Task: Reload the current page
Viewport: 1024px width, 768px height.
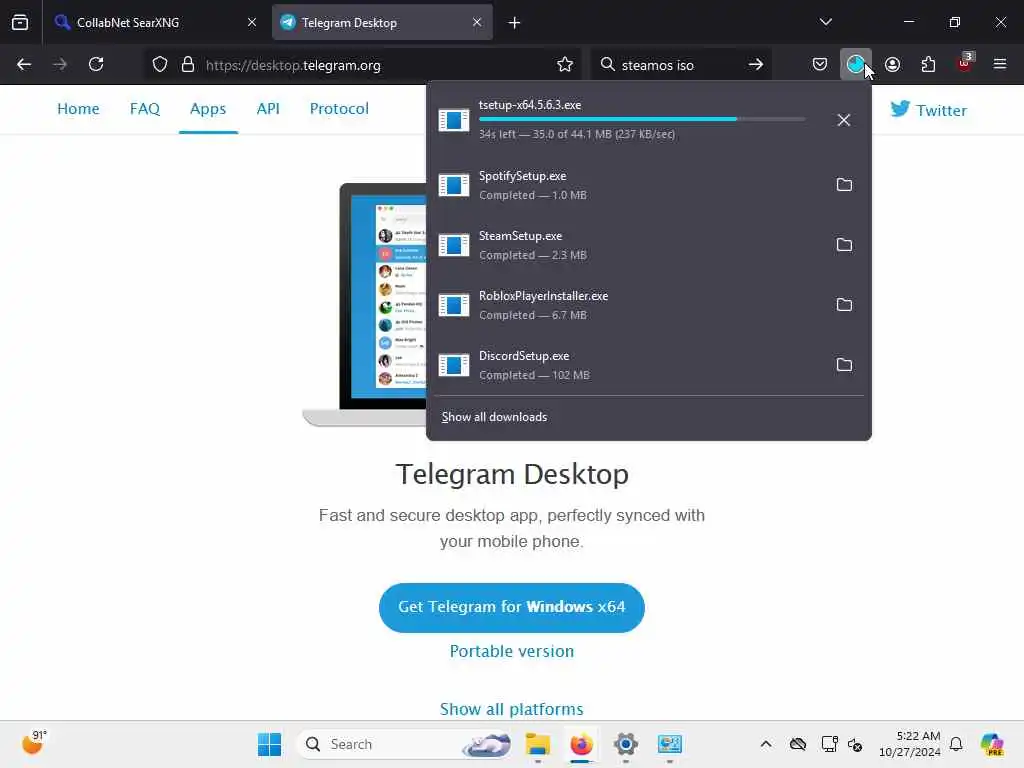Action: point(96,65)
